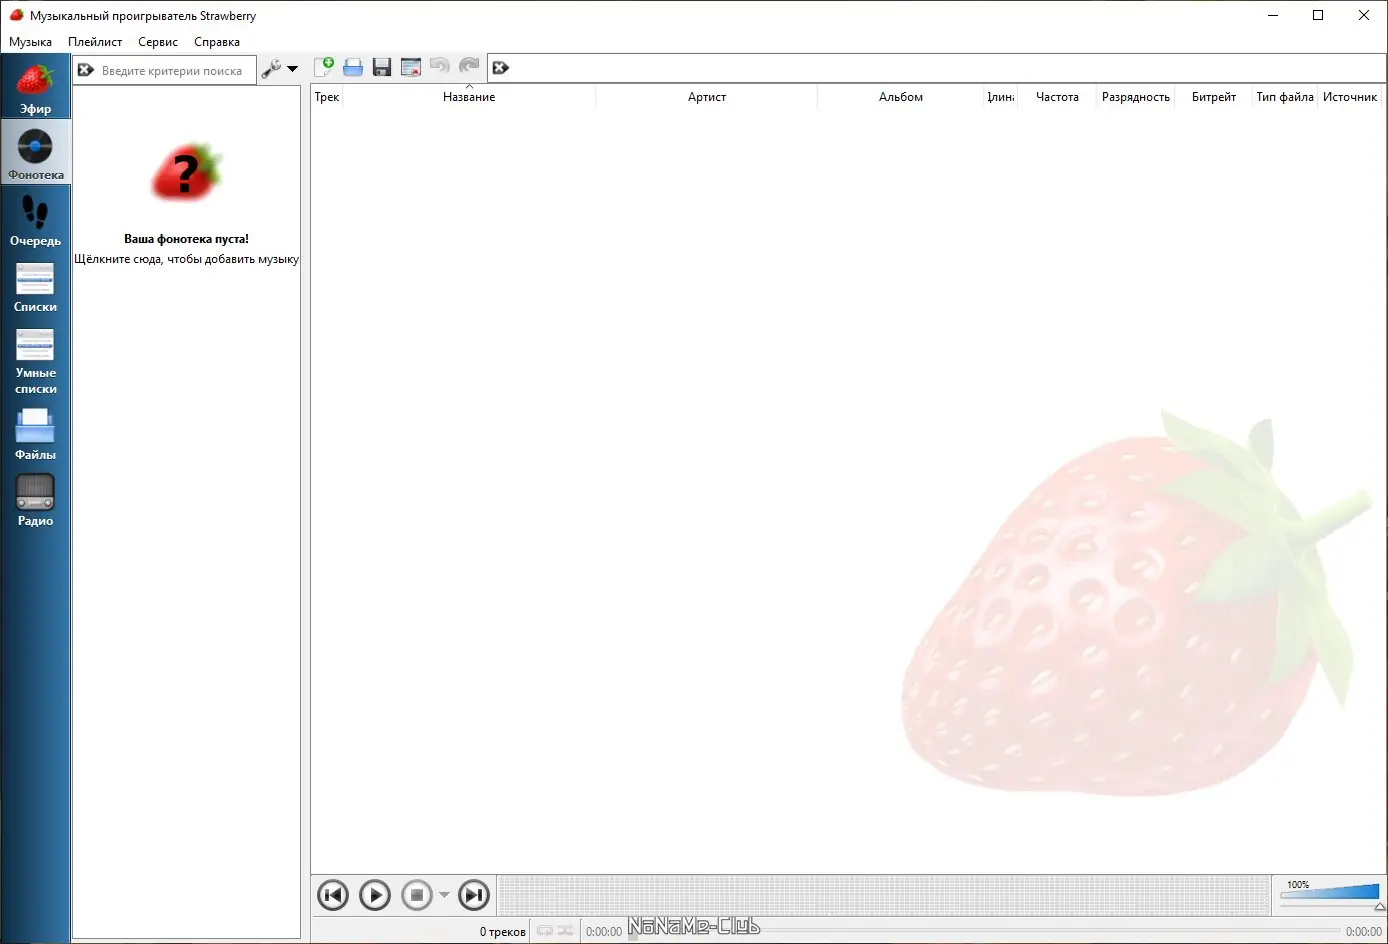Sort by Источник column header

1350,97
